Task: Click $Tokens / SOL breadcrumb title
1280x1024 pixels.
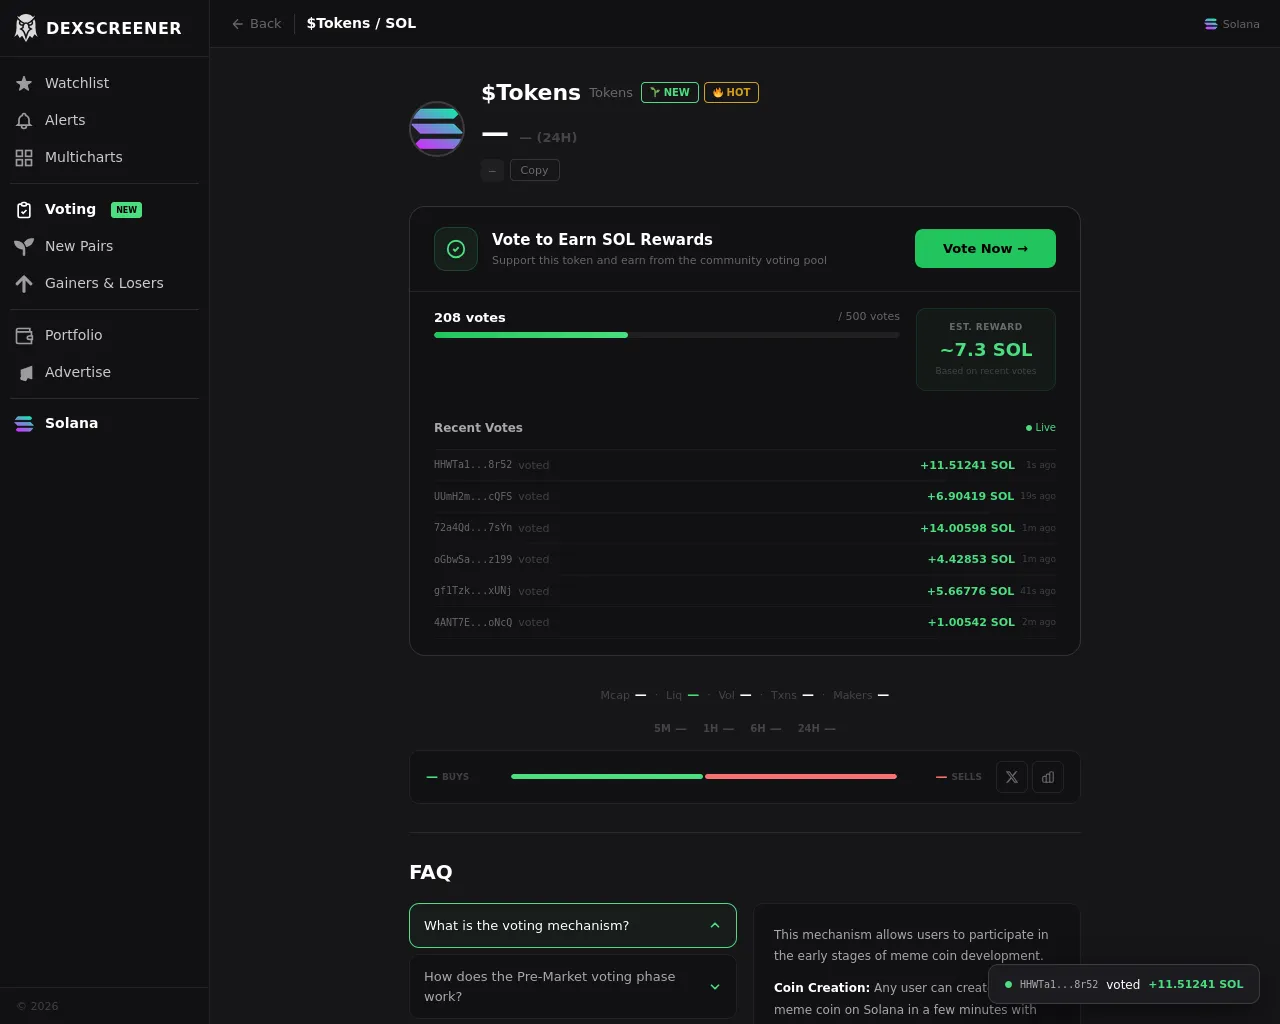Action: [361, 23]
